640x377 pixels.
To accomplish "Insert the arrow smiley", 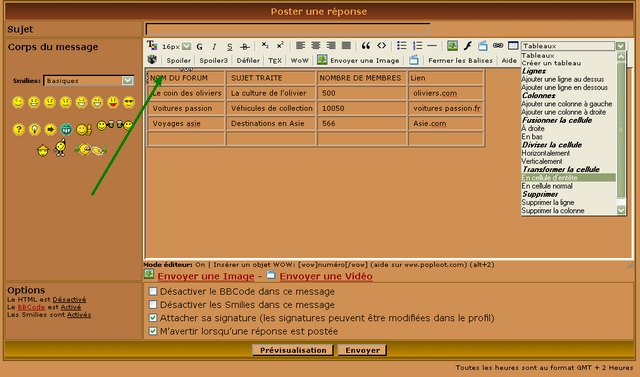I will 50,130.
